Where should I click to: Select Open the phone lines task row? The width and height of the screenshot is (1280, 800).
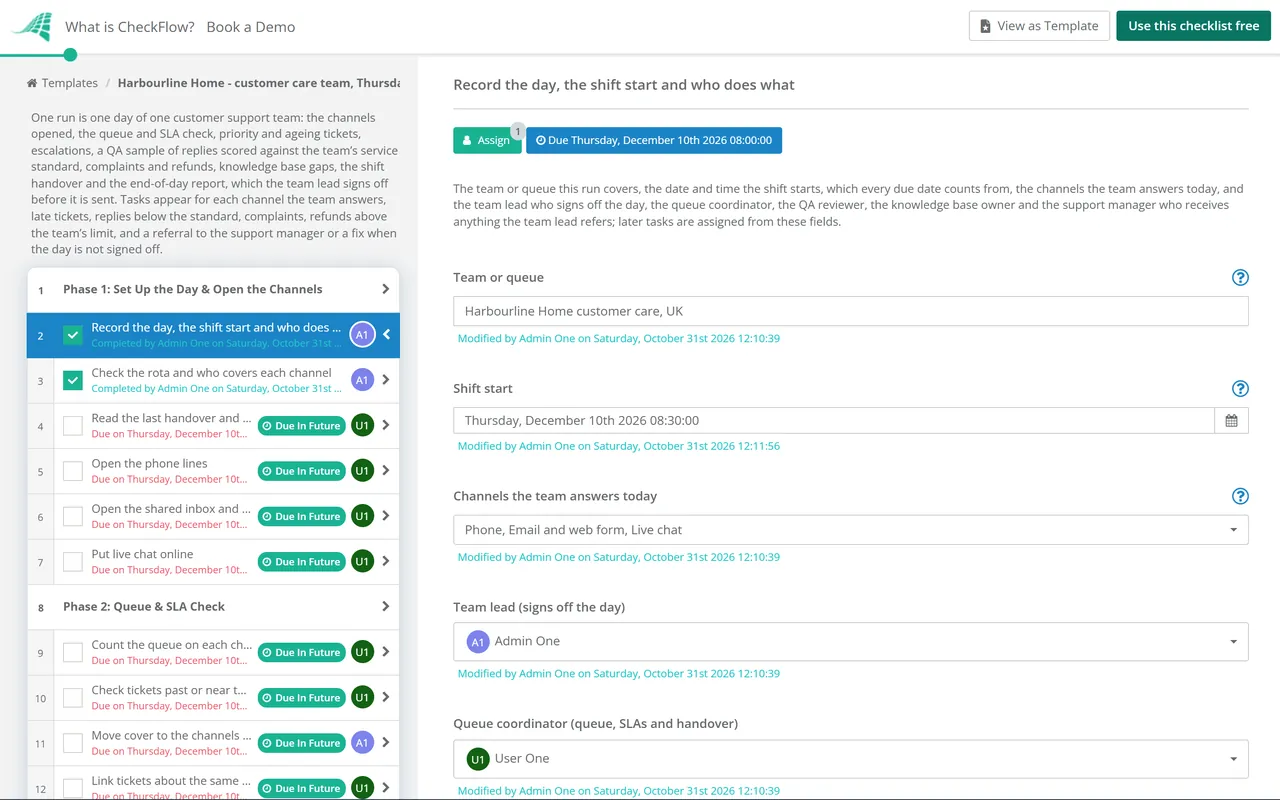213,471
